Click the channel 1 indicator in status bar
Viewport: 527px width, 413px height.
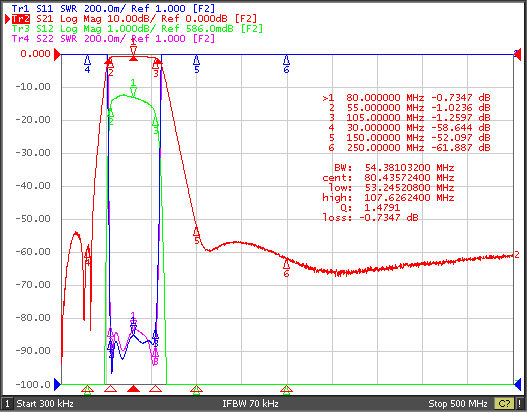(x=7, y=404)
